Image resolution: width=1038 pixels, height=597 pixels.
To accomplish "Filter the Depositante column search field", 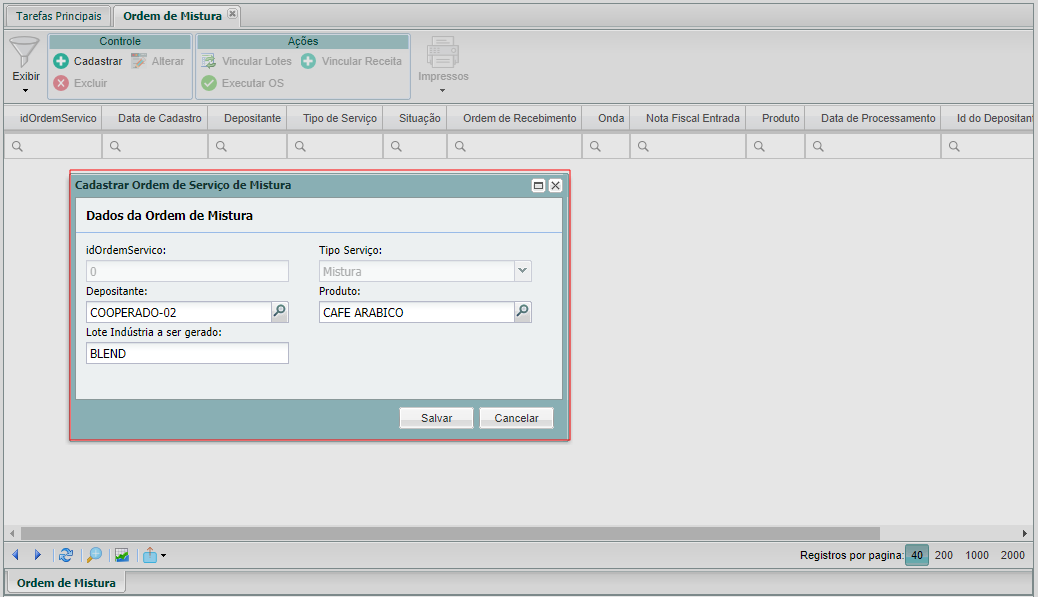I will [x=248, y=146].
